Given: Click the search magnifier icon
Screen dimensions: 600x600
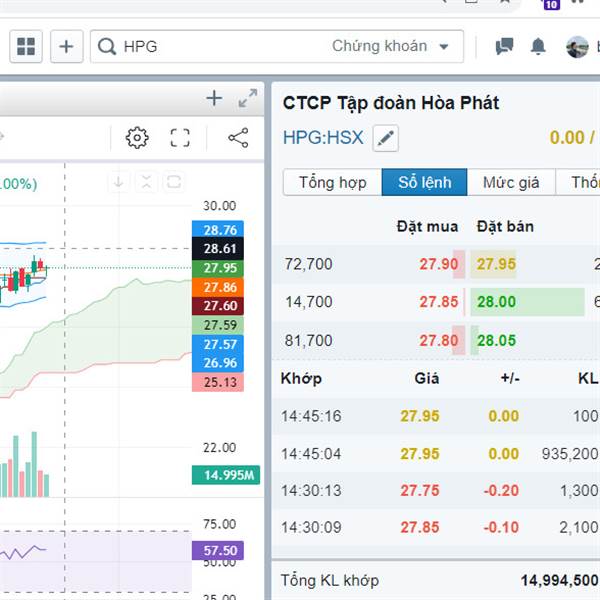Looking at the screenshot, I should (x=107, y=47).
